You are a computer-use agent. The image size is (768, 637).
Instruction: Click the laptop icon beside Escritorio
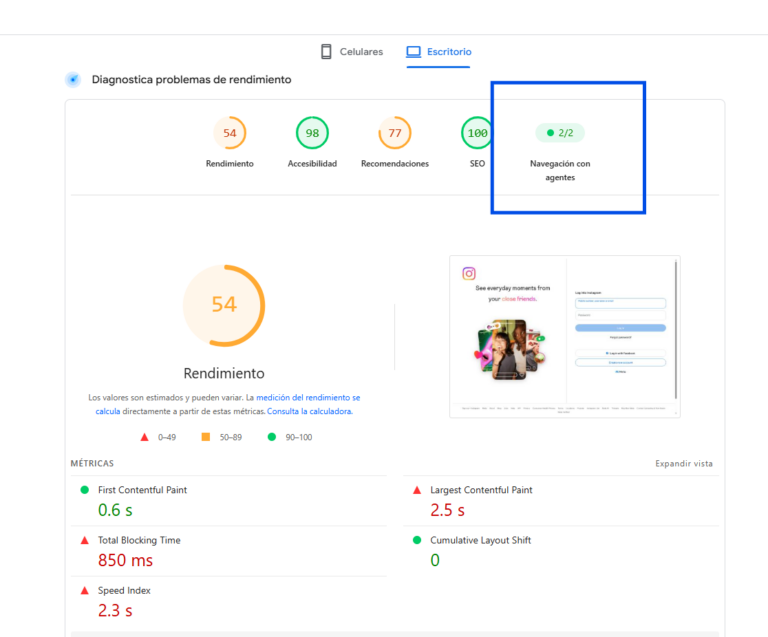pyautogui.click(x=414, y=51)
